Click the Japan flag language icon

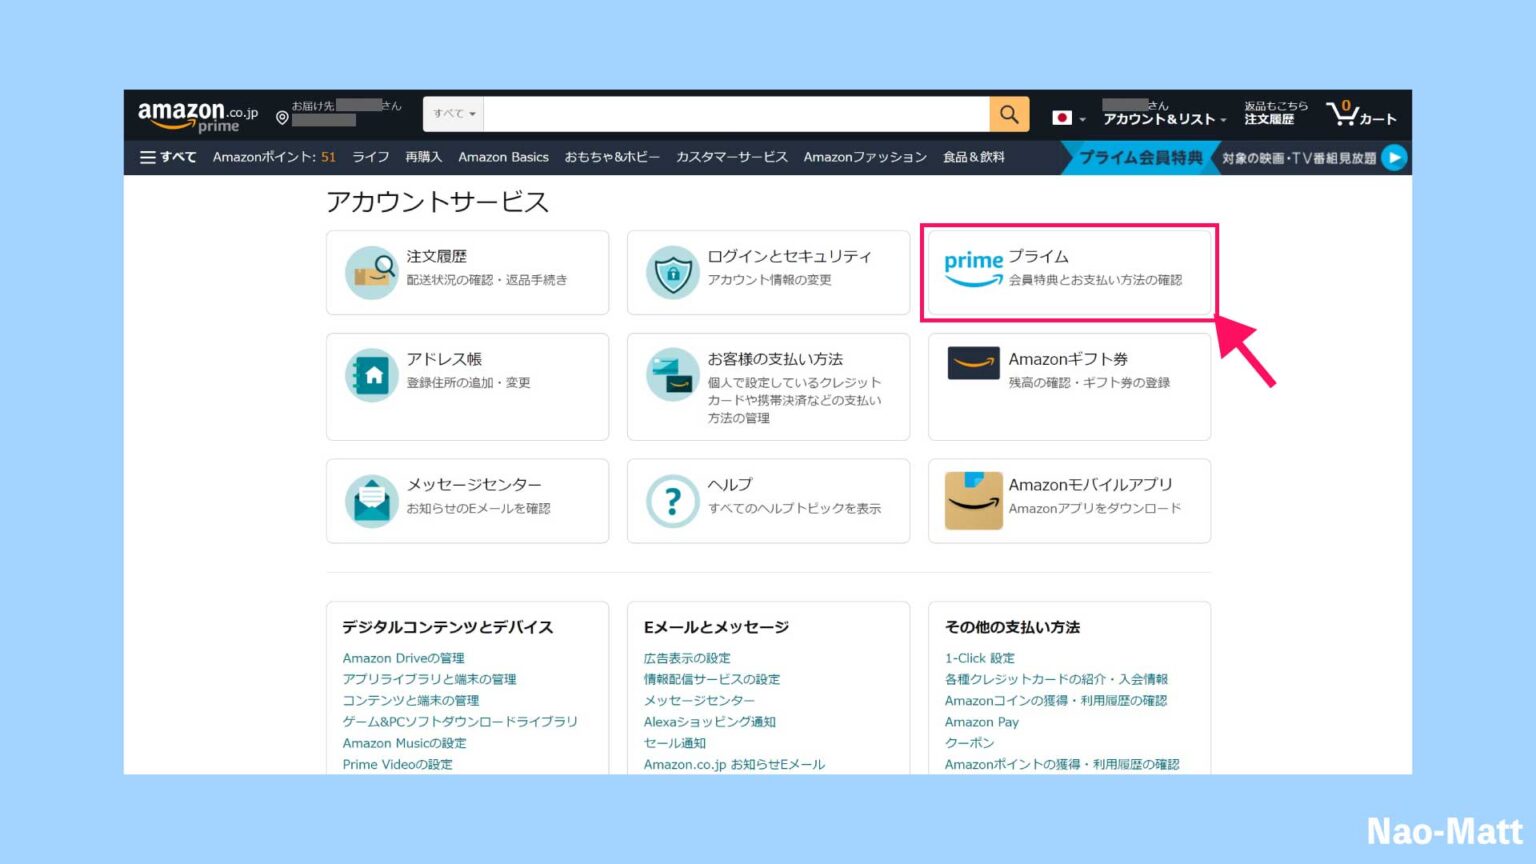(1062, 118)
